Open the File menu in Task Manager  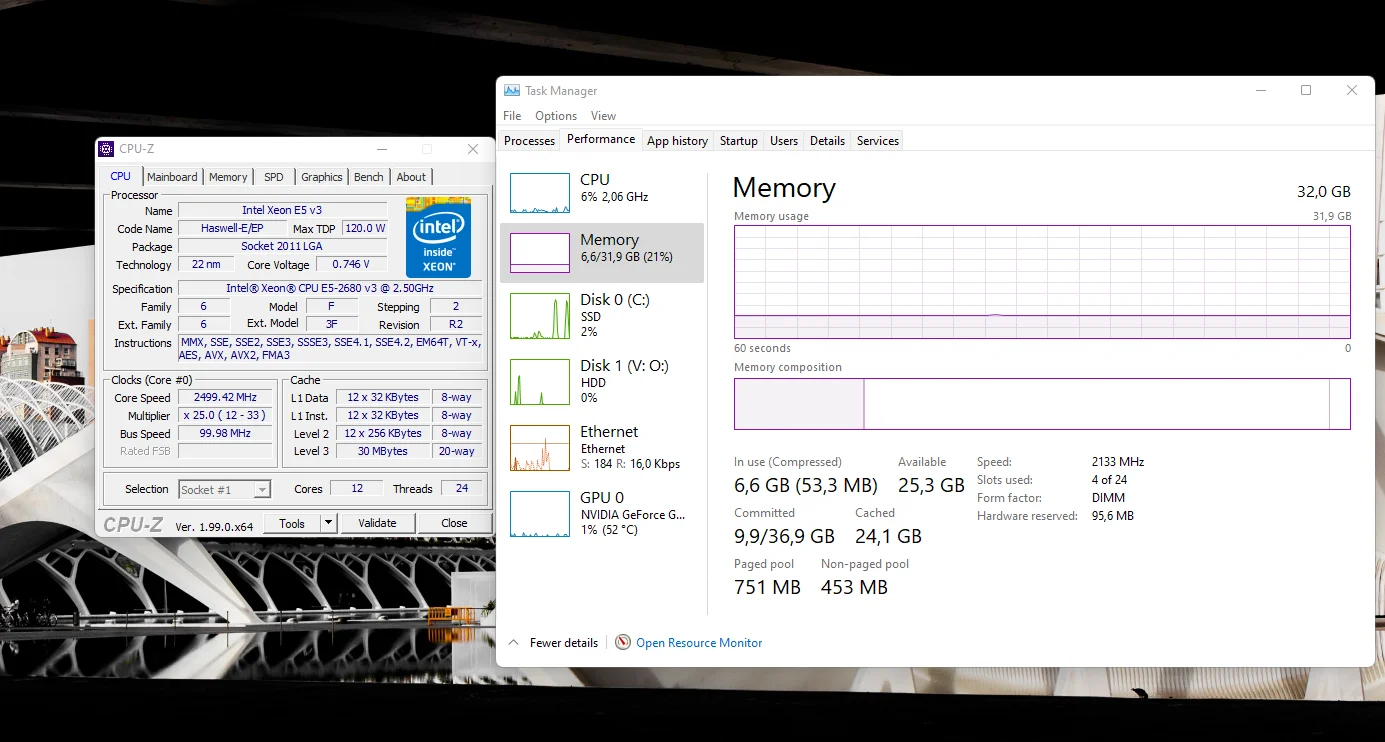[512, 116]
